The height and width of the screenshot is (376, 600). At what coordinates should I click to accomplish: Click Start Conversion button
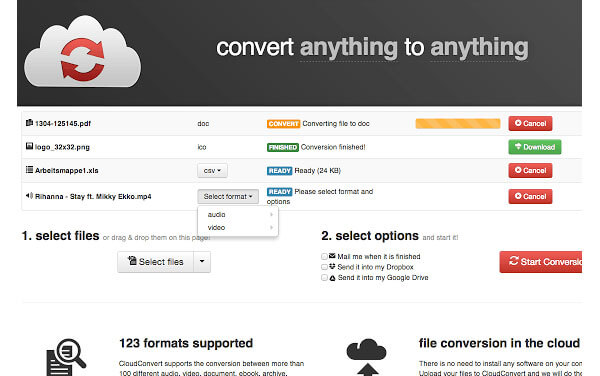point(541,262)
